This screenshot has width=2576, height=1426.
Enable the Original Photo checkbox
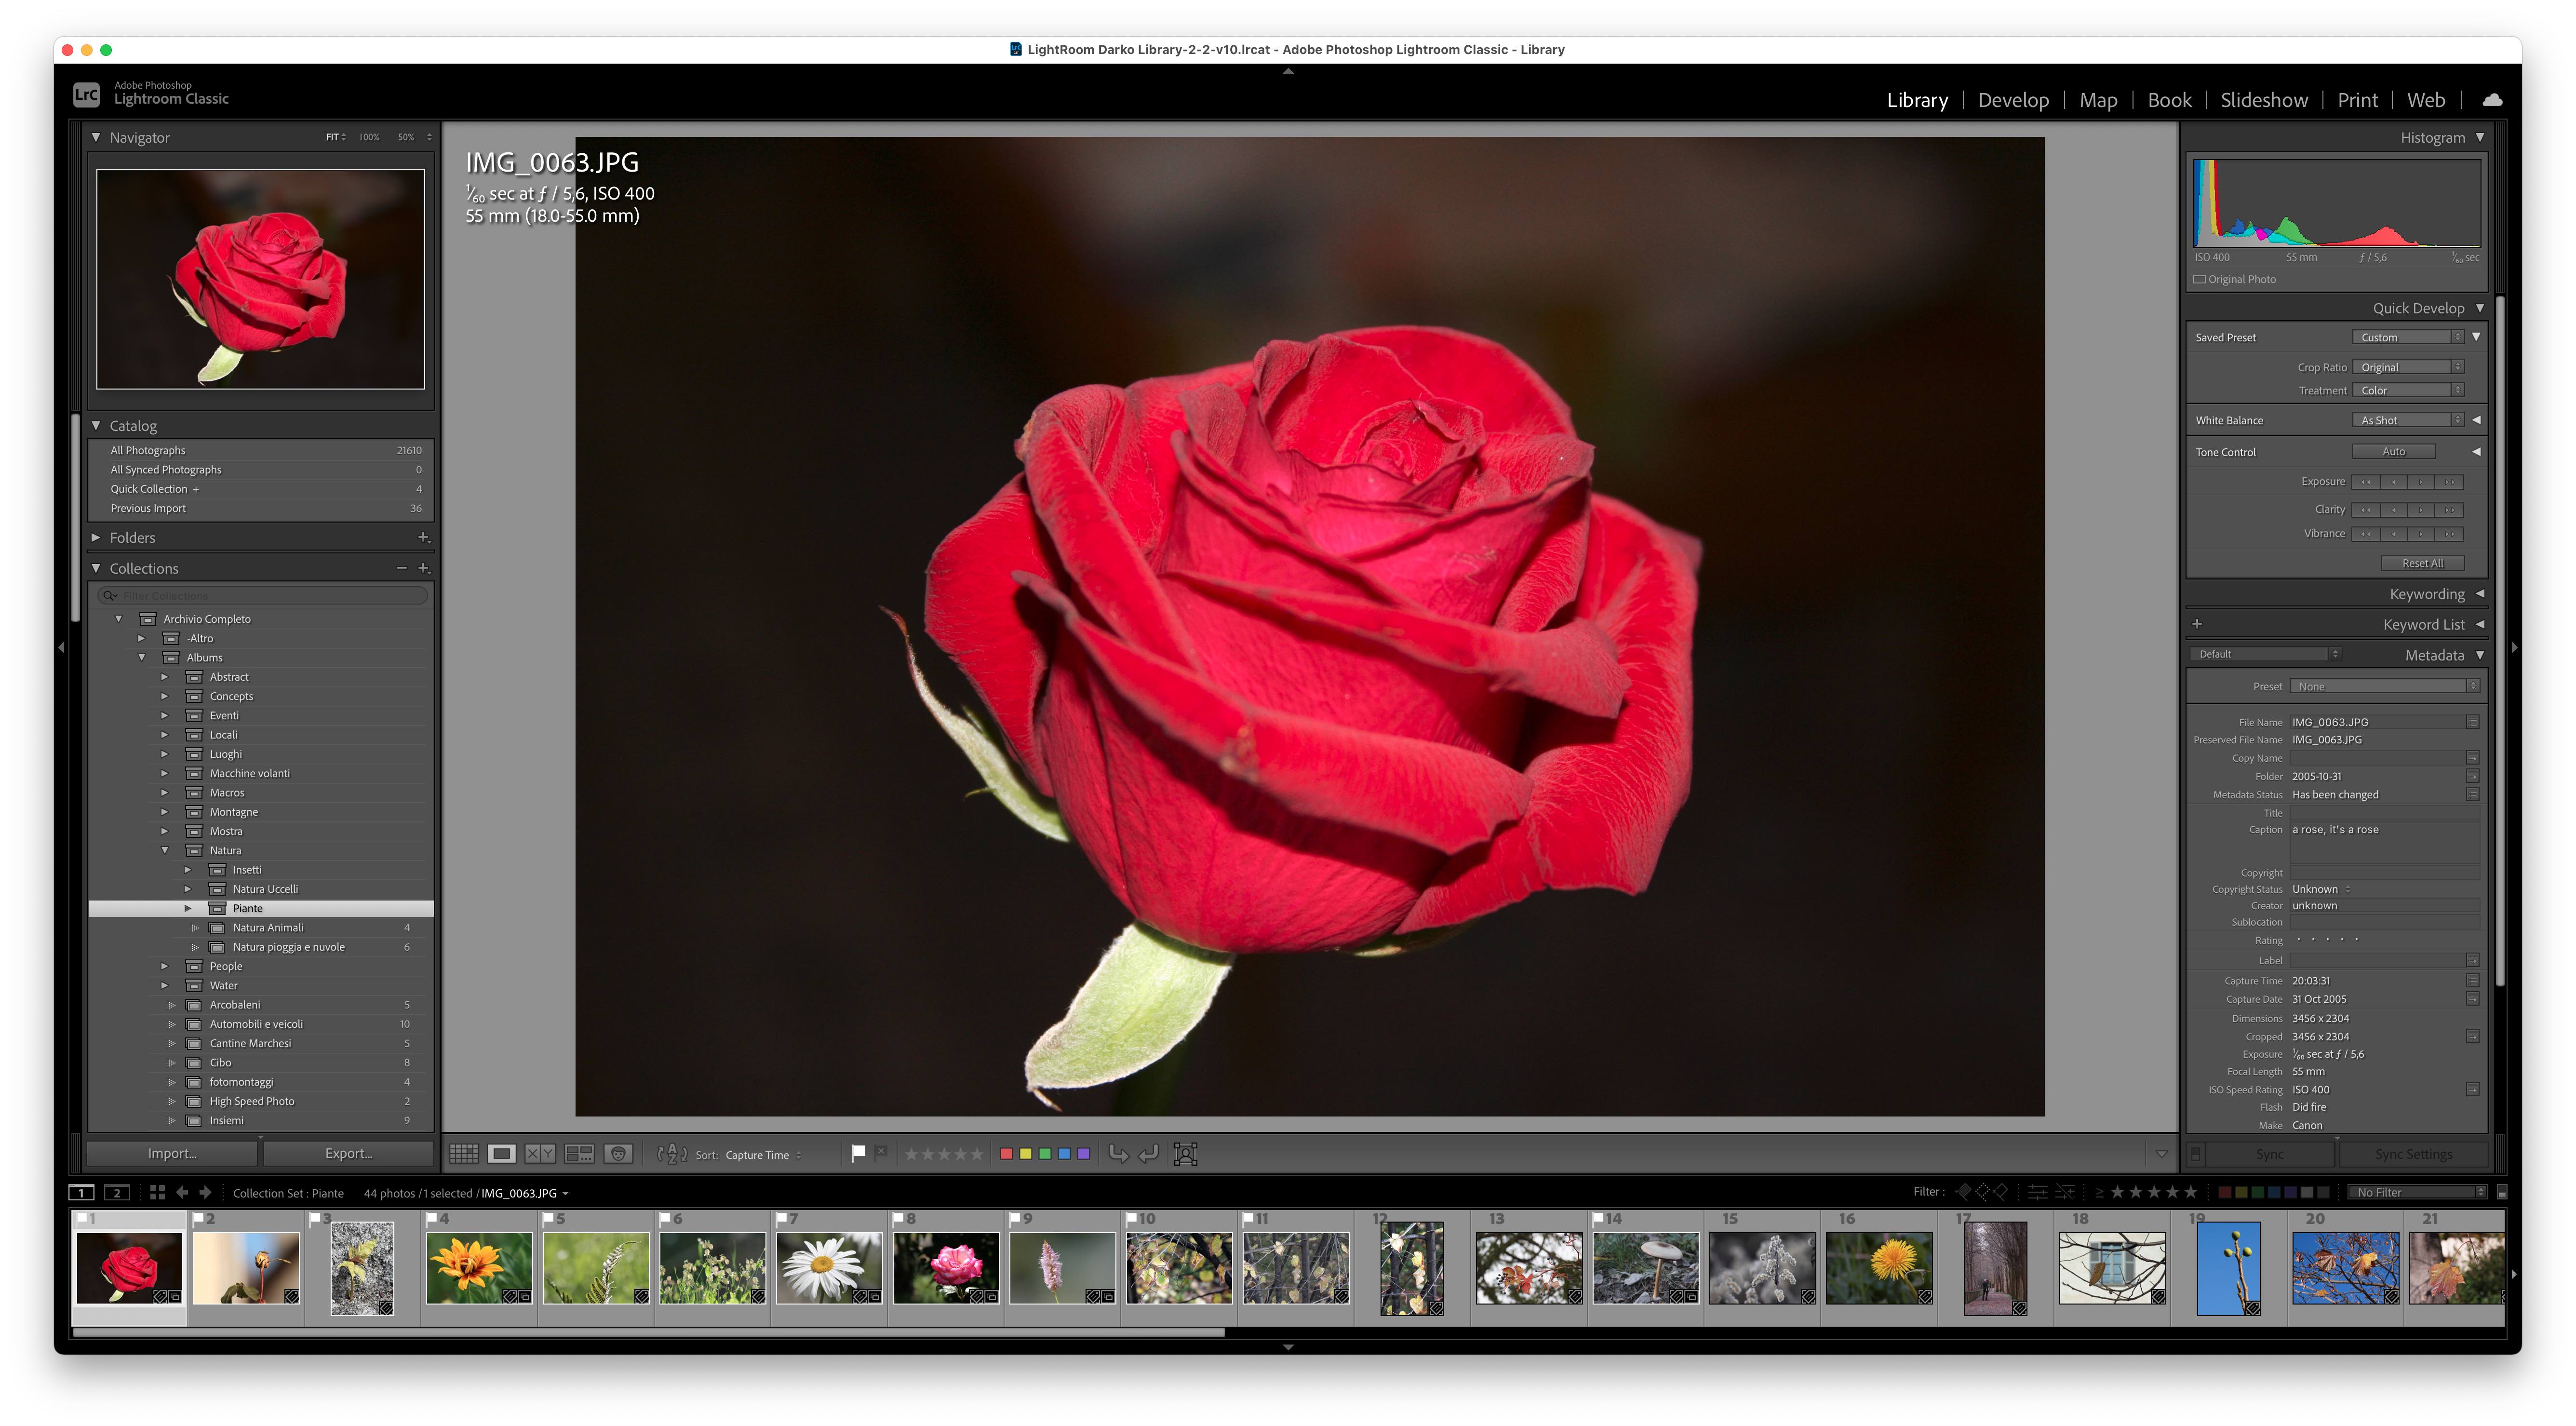[x=2200, y=279]
